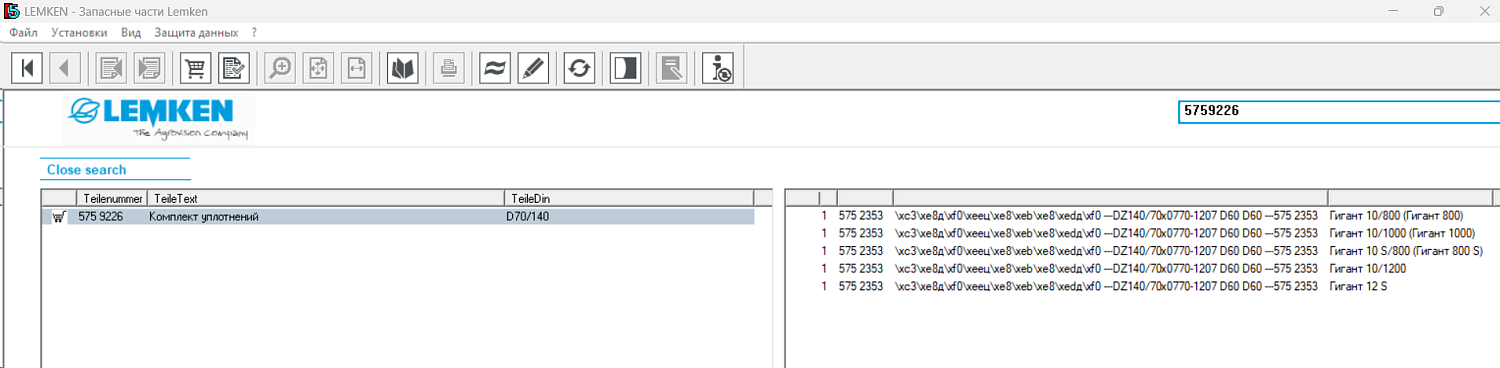Select part number 575 9226 cell
This screenshot has width=1500, height=368.
(101, 217)
